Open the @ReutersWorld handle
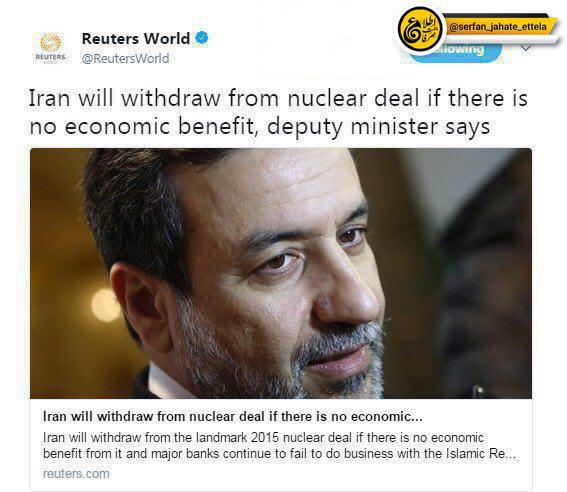The width and height of the screenshot is (567, 492). (x=125, y=59)
